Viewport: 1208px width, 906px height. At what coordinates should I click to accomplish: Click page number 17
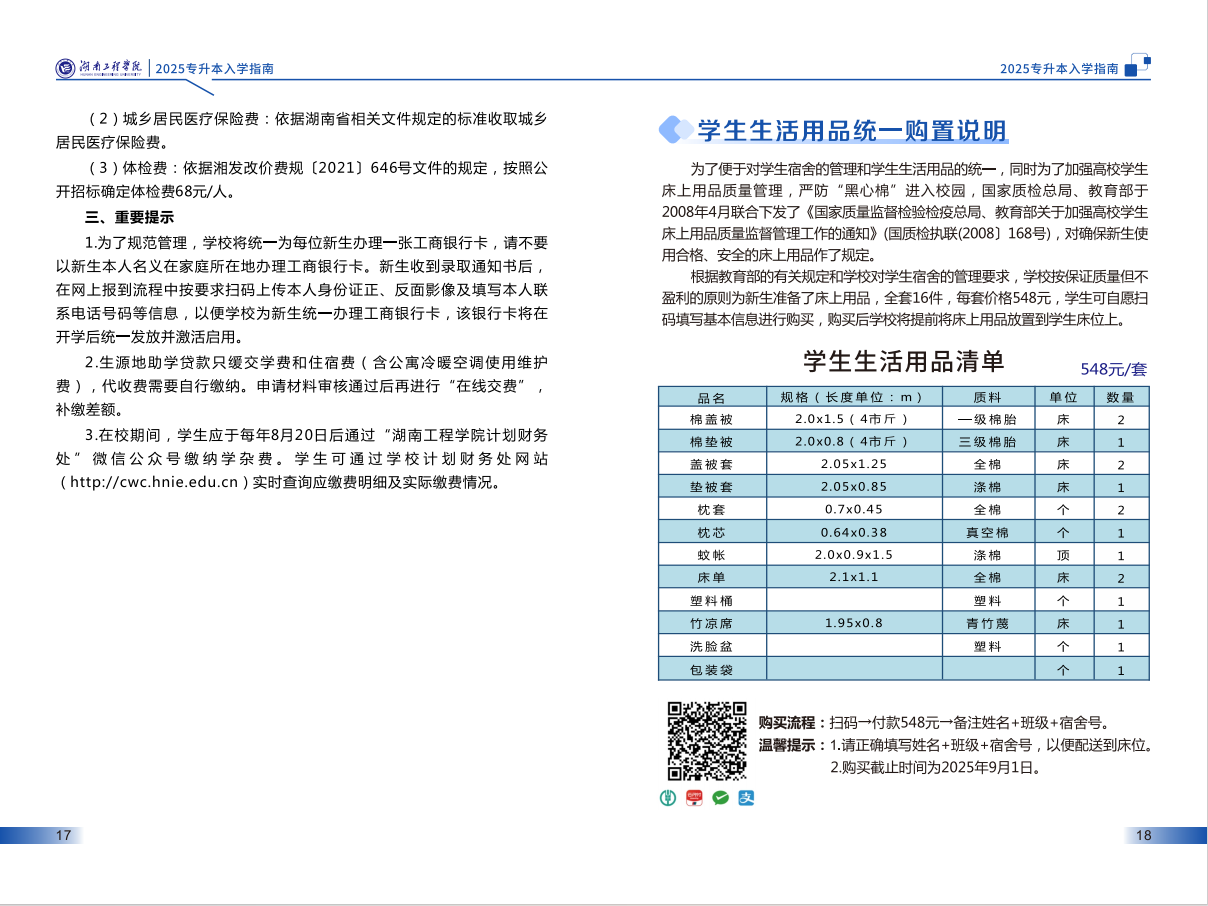point(63,835)
